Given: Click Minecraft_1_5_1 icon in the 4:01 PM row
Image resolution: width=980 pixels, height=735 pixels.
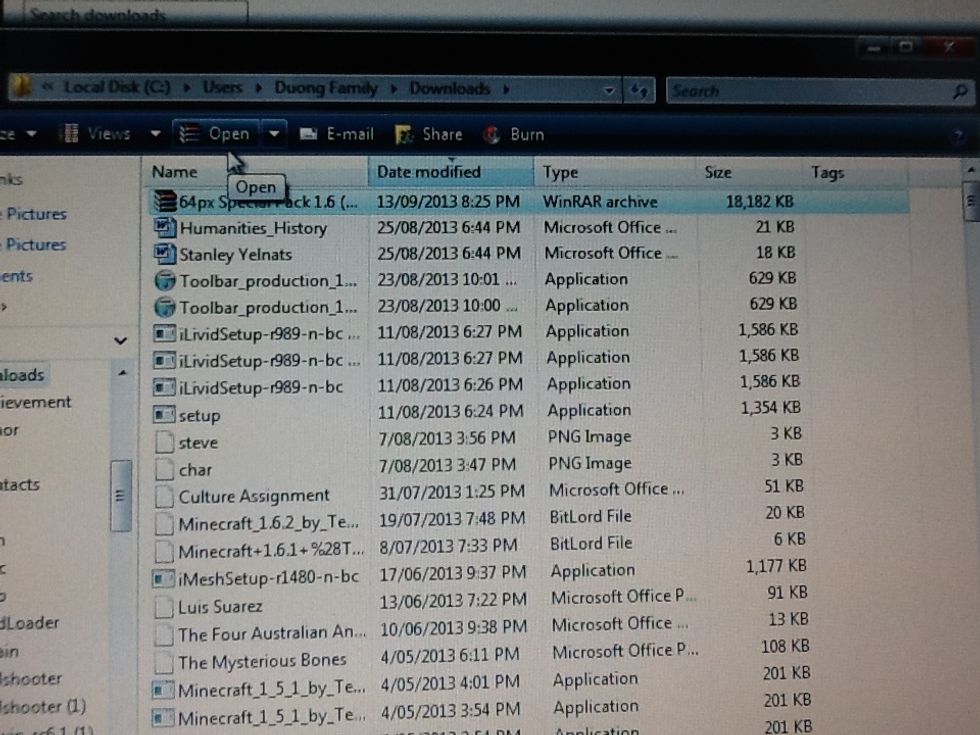Looking at the screenshot, I should pos(162,690).
